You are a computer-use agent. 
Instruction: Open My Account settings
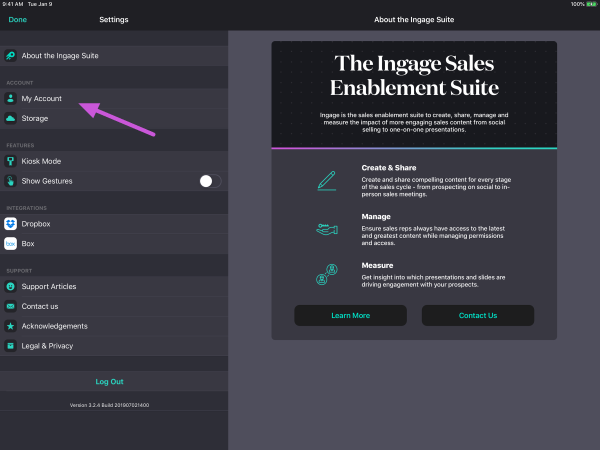point(114,98)
